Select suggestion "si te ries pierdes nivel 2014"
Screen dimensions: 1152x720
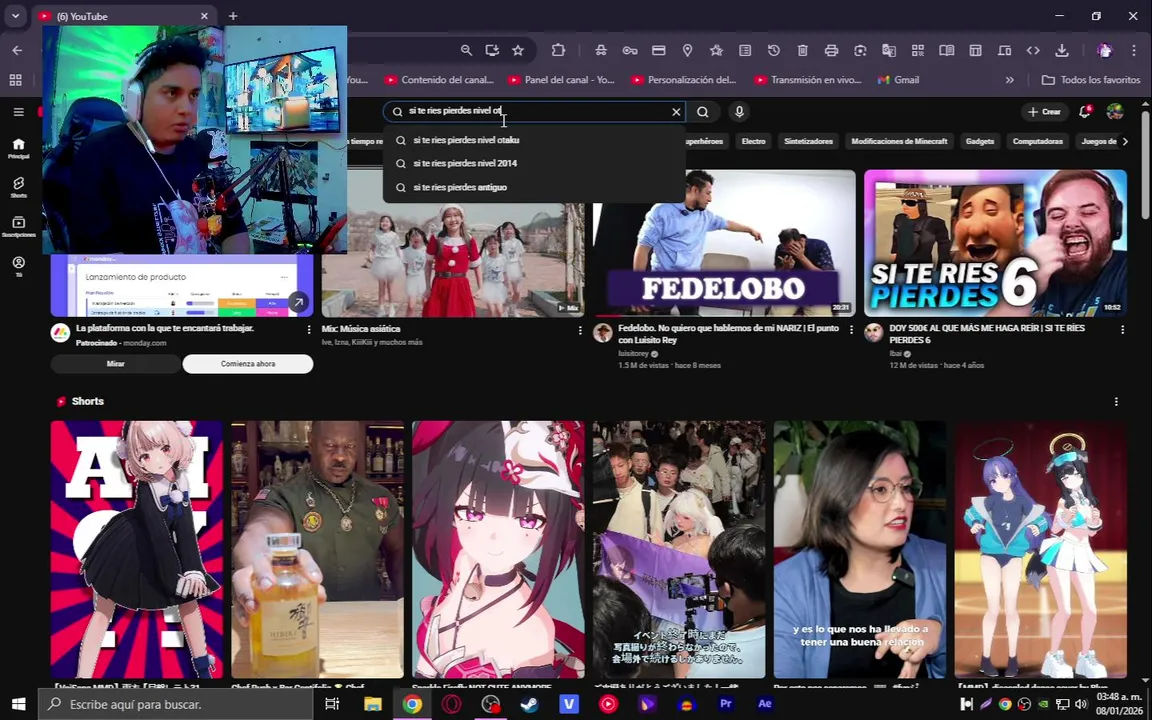tap(534, 163)
